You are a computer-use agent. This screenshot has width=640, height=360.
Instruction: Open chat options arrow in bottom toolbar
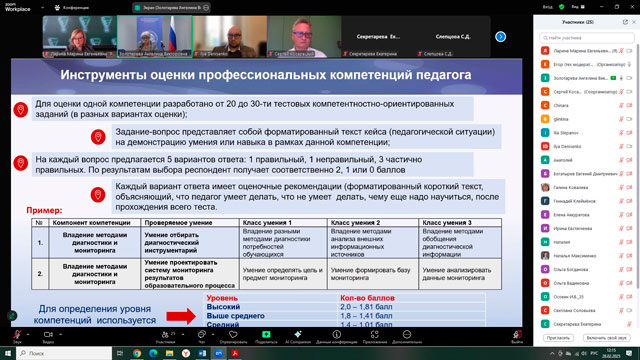(213, 334)
